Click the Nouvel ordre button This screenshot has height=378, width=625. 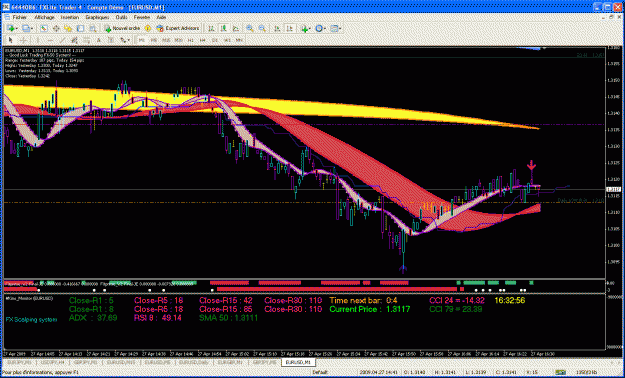click(123, 28)
